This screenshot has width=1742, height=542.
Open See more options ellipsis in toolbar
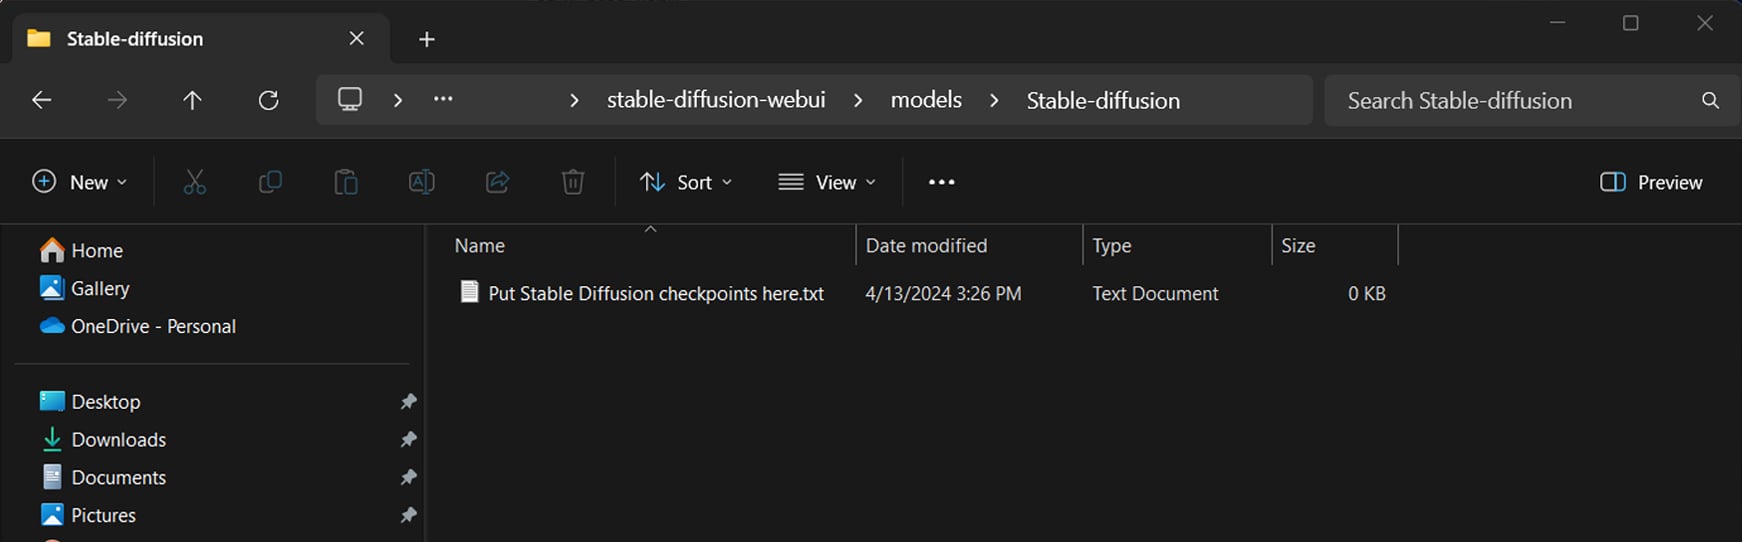tap(941, 182)
